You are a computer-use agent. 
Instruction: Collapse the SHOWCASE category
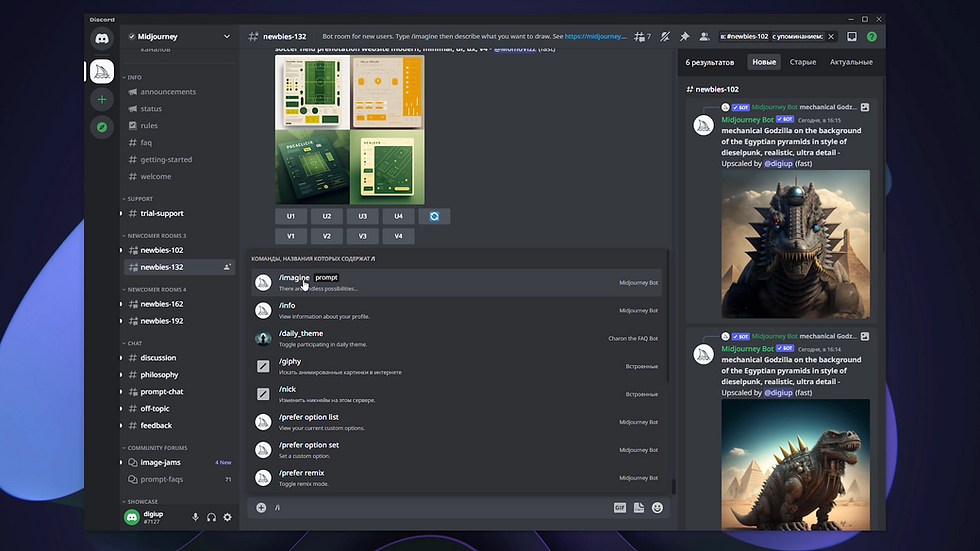141,502
